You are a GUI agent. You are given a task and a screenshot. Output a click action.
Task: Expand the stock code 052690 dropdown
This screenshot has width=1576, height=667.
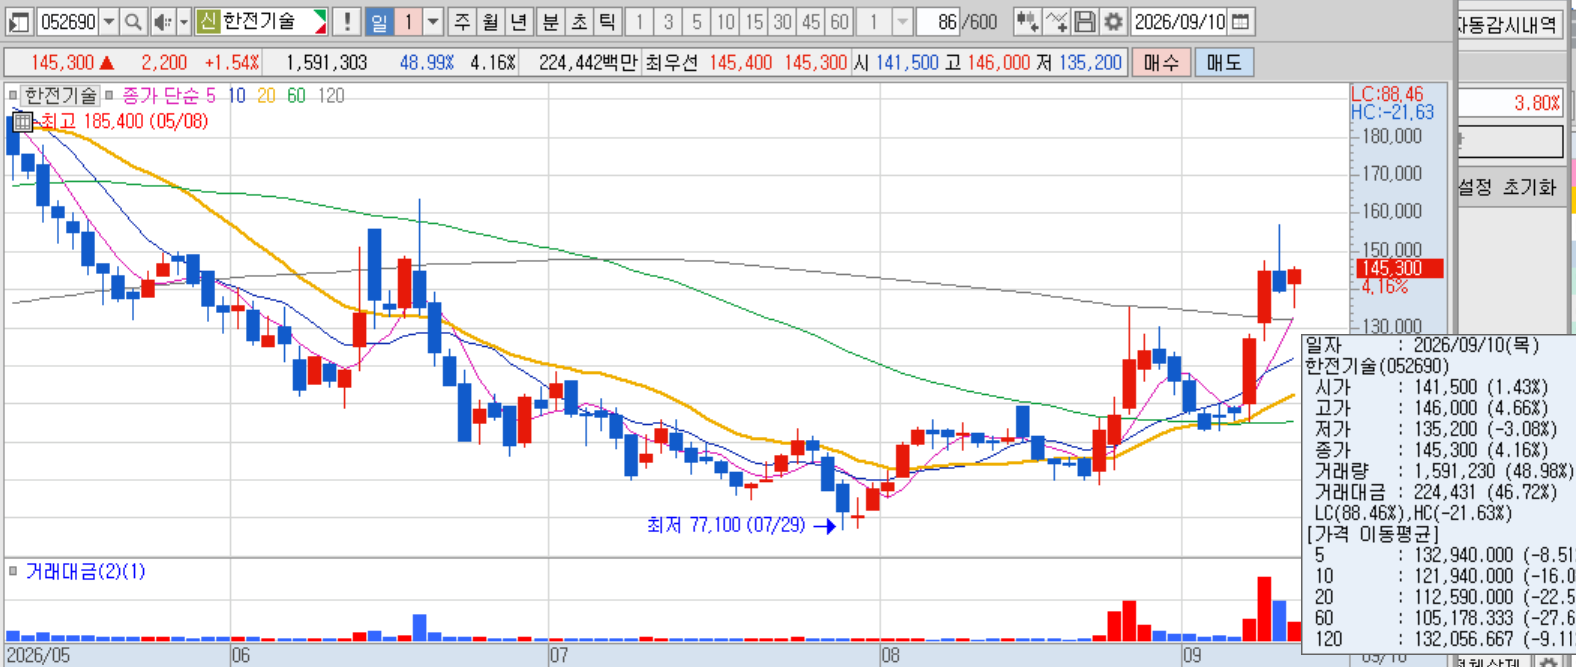[109, 21]
